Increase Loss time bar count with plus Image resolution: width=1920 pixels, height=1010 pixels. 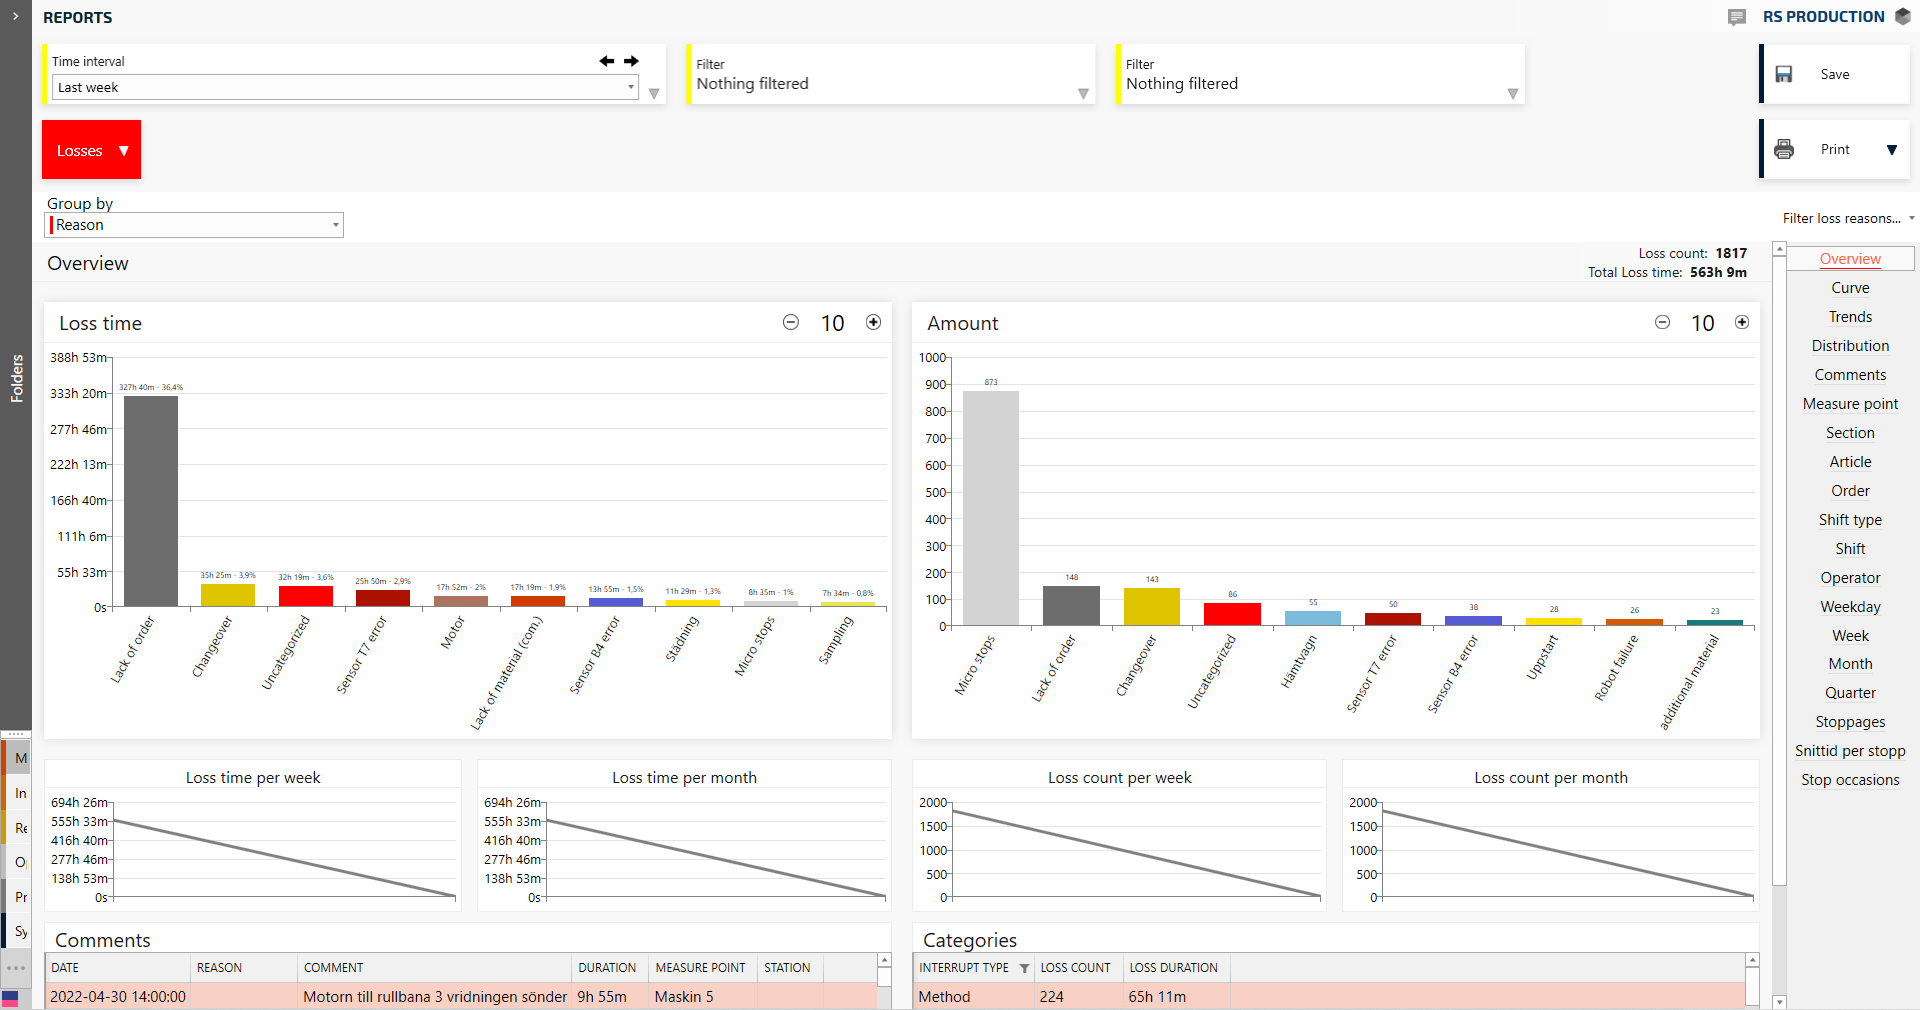(x=873, y=322)
